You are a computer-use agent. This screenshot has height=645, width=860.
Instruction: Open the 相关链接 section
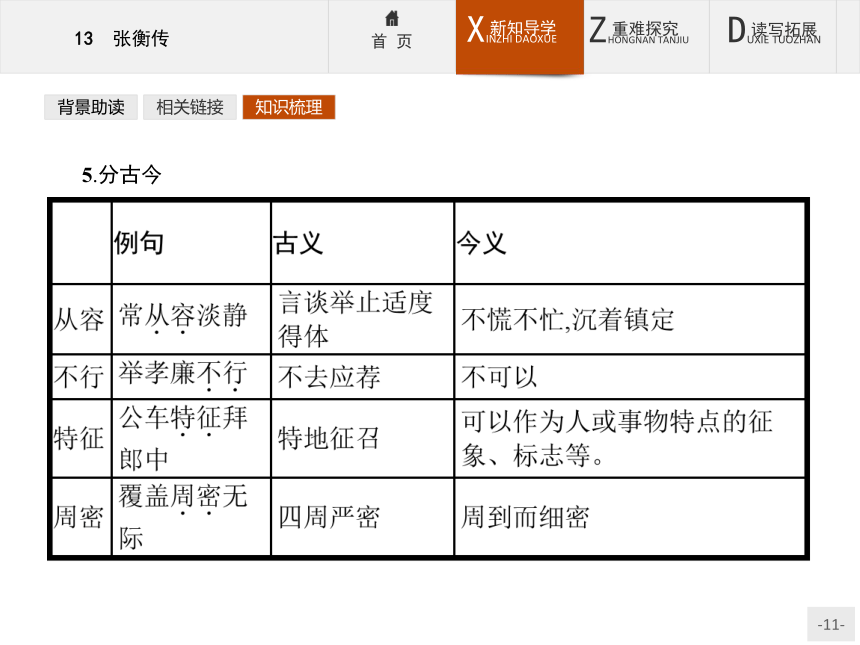[190, 107]
